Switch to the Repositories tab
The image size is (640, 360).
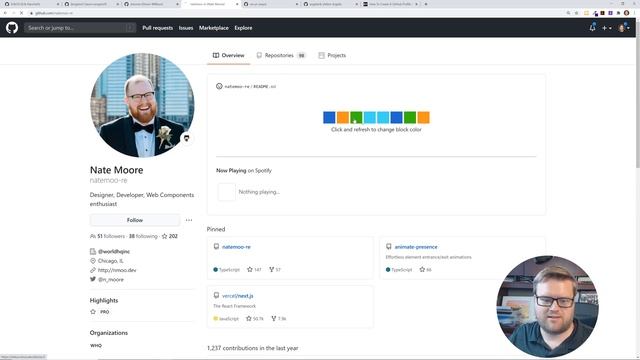coord(281,56)
